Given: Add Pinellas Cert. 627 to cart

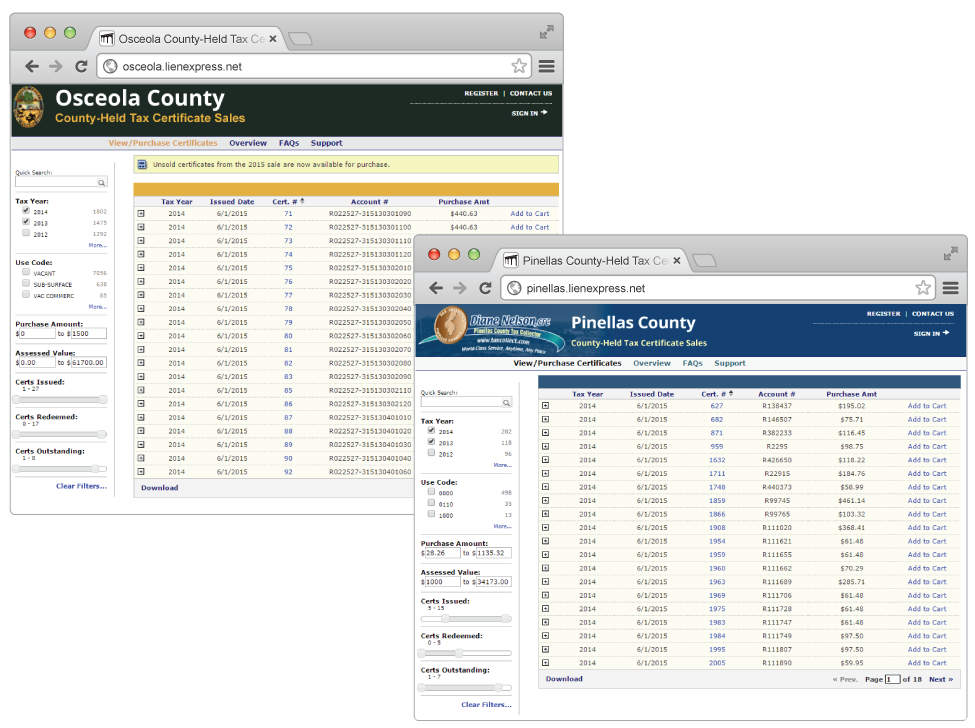Looking at the screenshot, I should click(926, 406).
